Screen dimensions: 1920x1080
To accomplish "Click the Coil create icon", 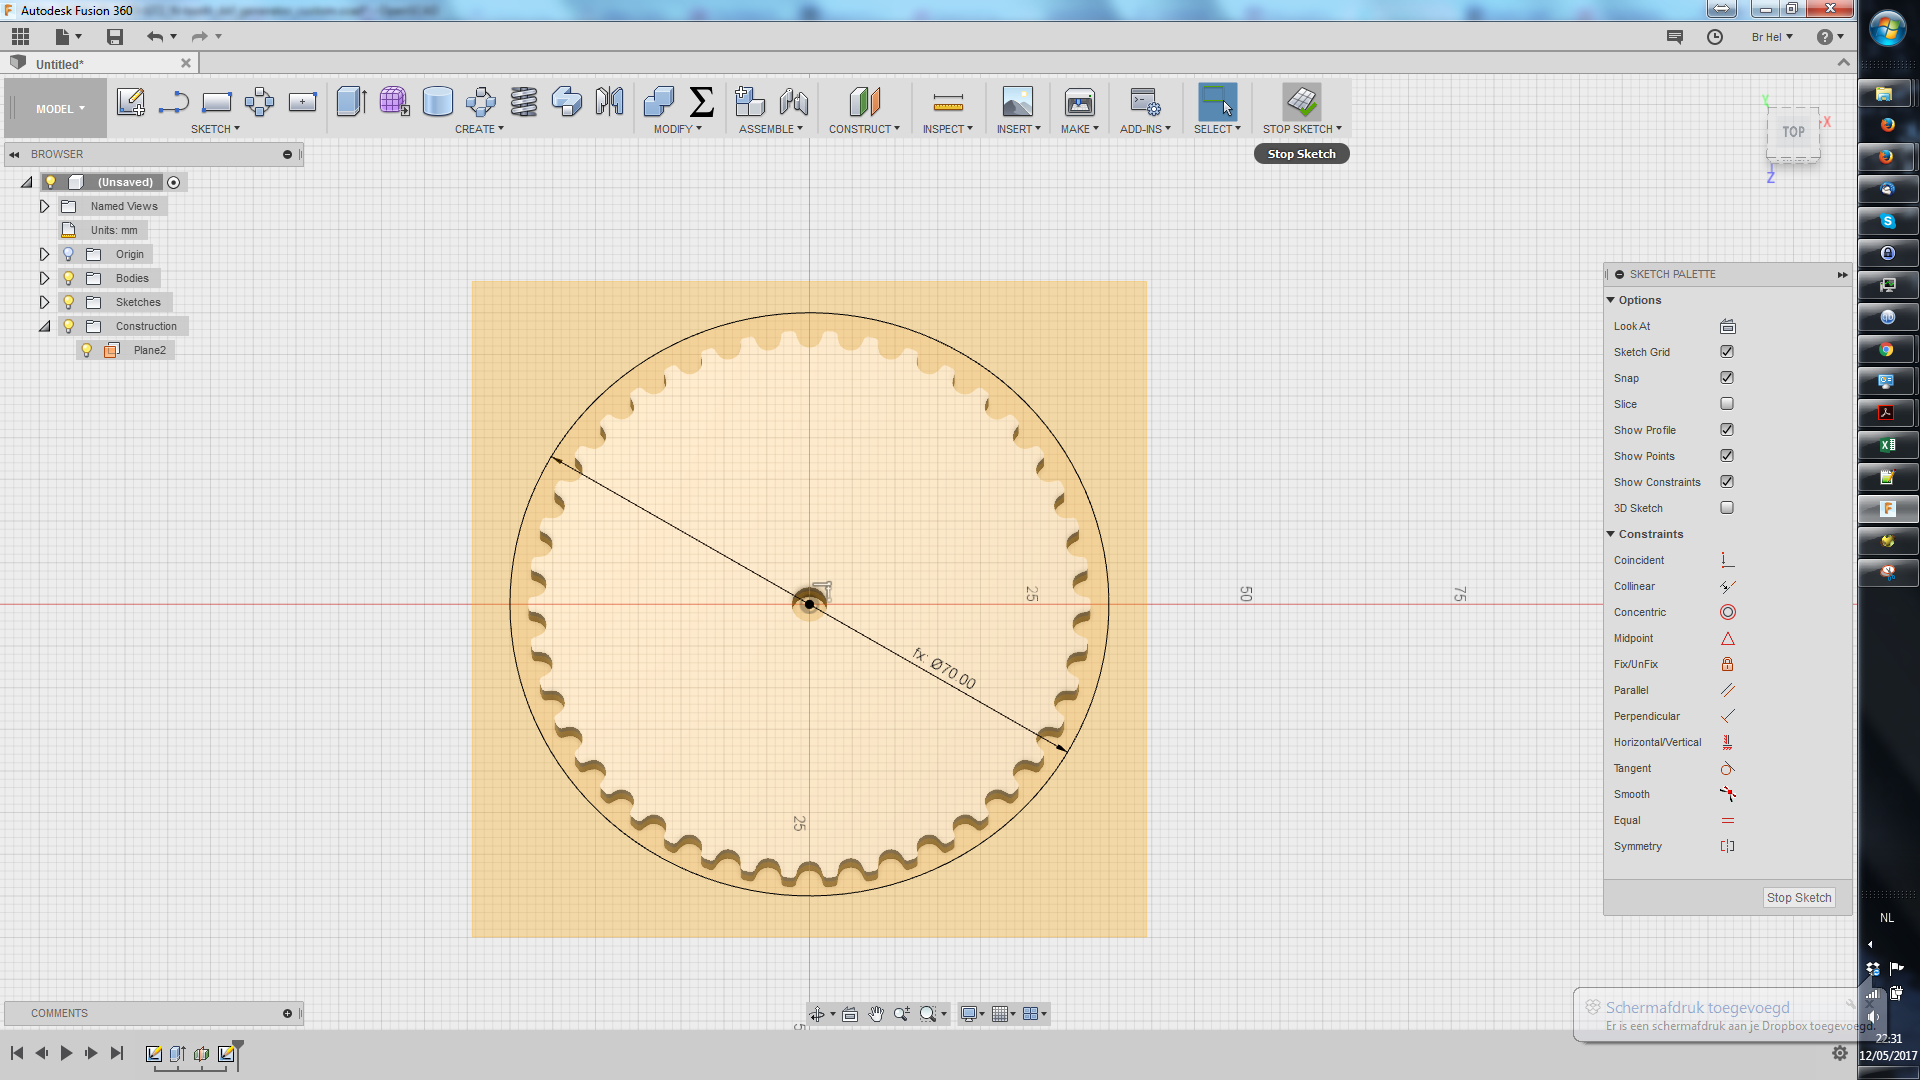I will pos(523,102).
